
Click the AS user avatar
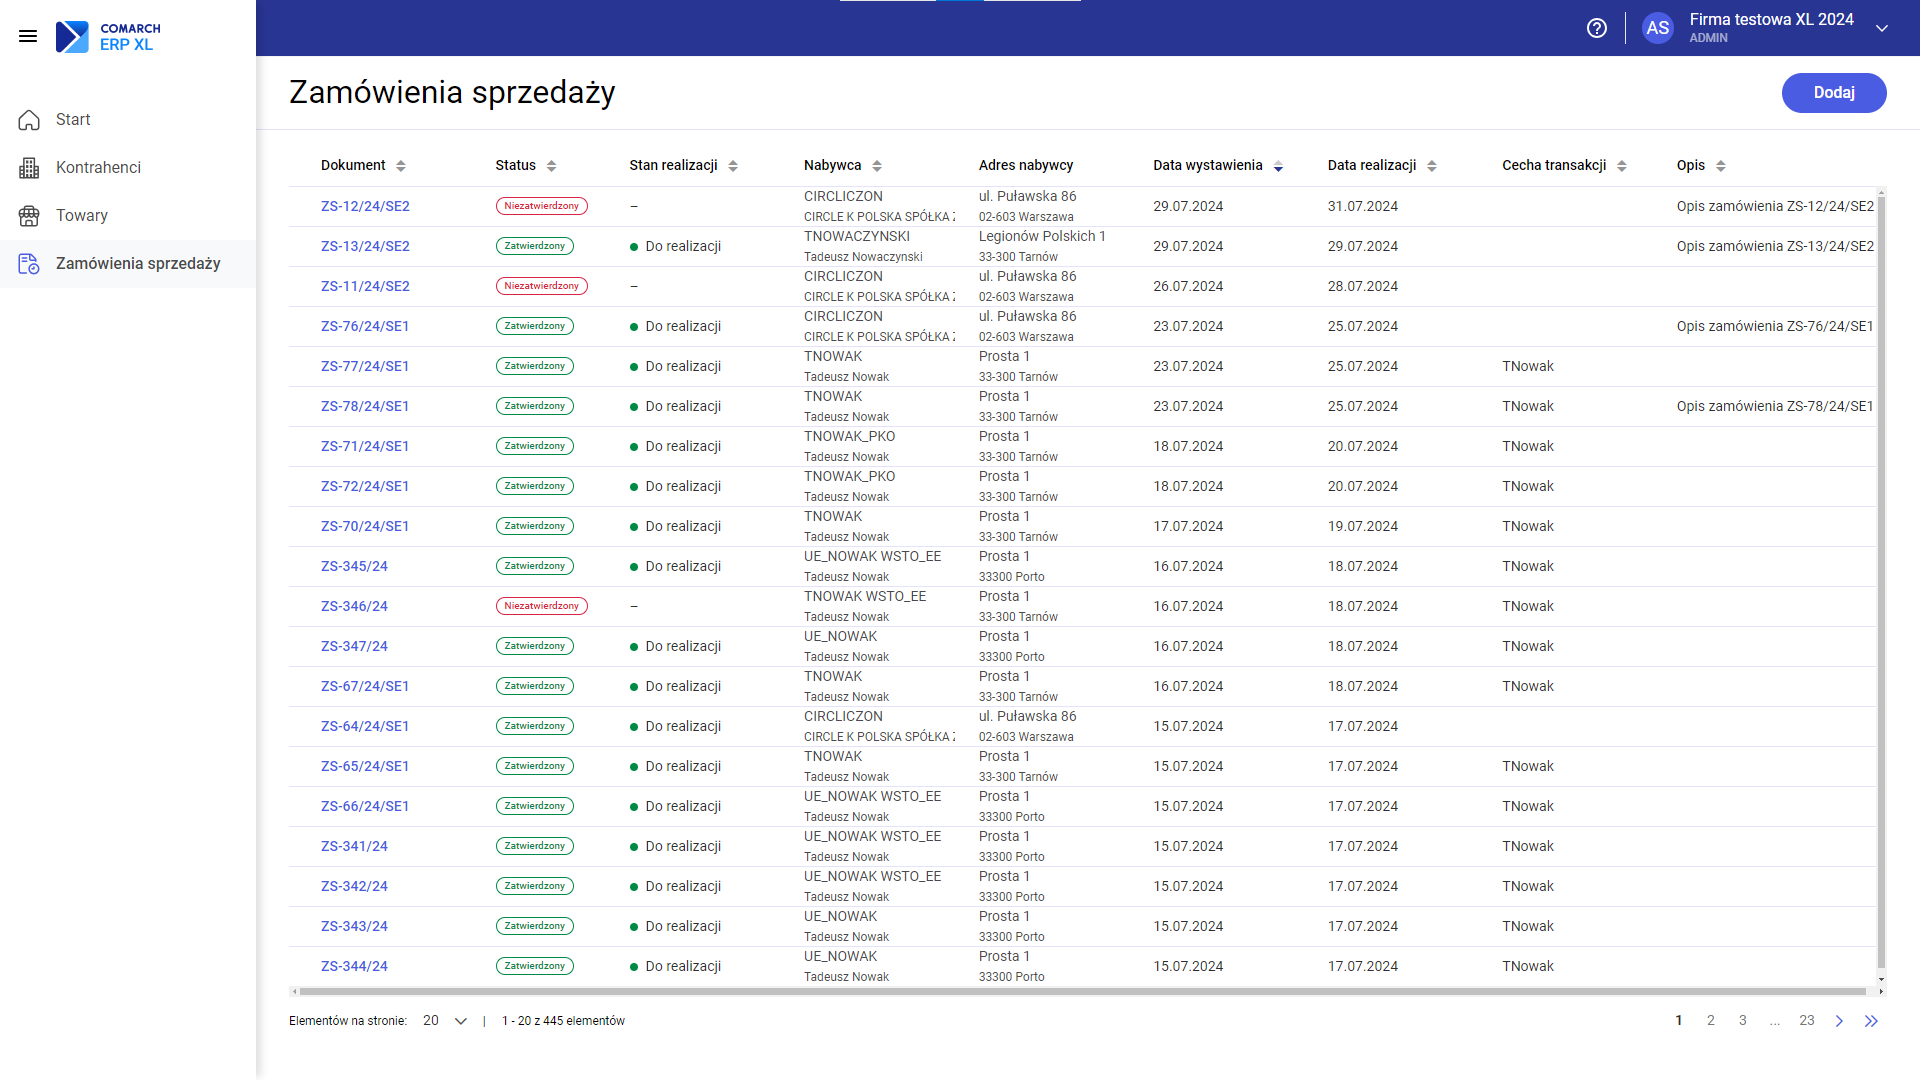click(1657, 28)
